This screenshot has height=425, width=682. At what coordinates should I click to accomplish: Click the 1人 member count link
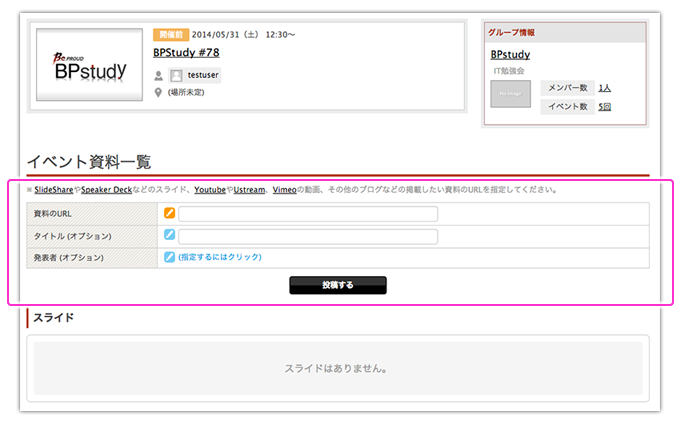pyautogui.click(x=605, y=88)
